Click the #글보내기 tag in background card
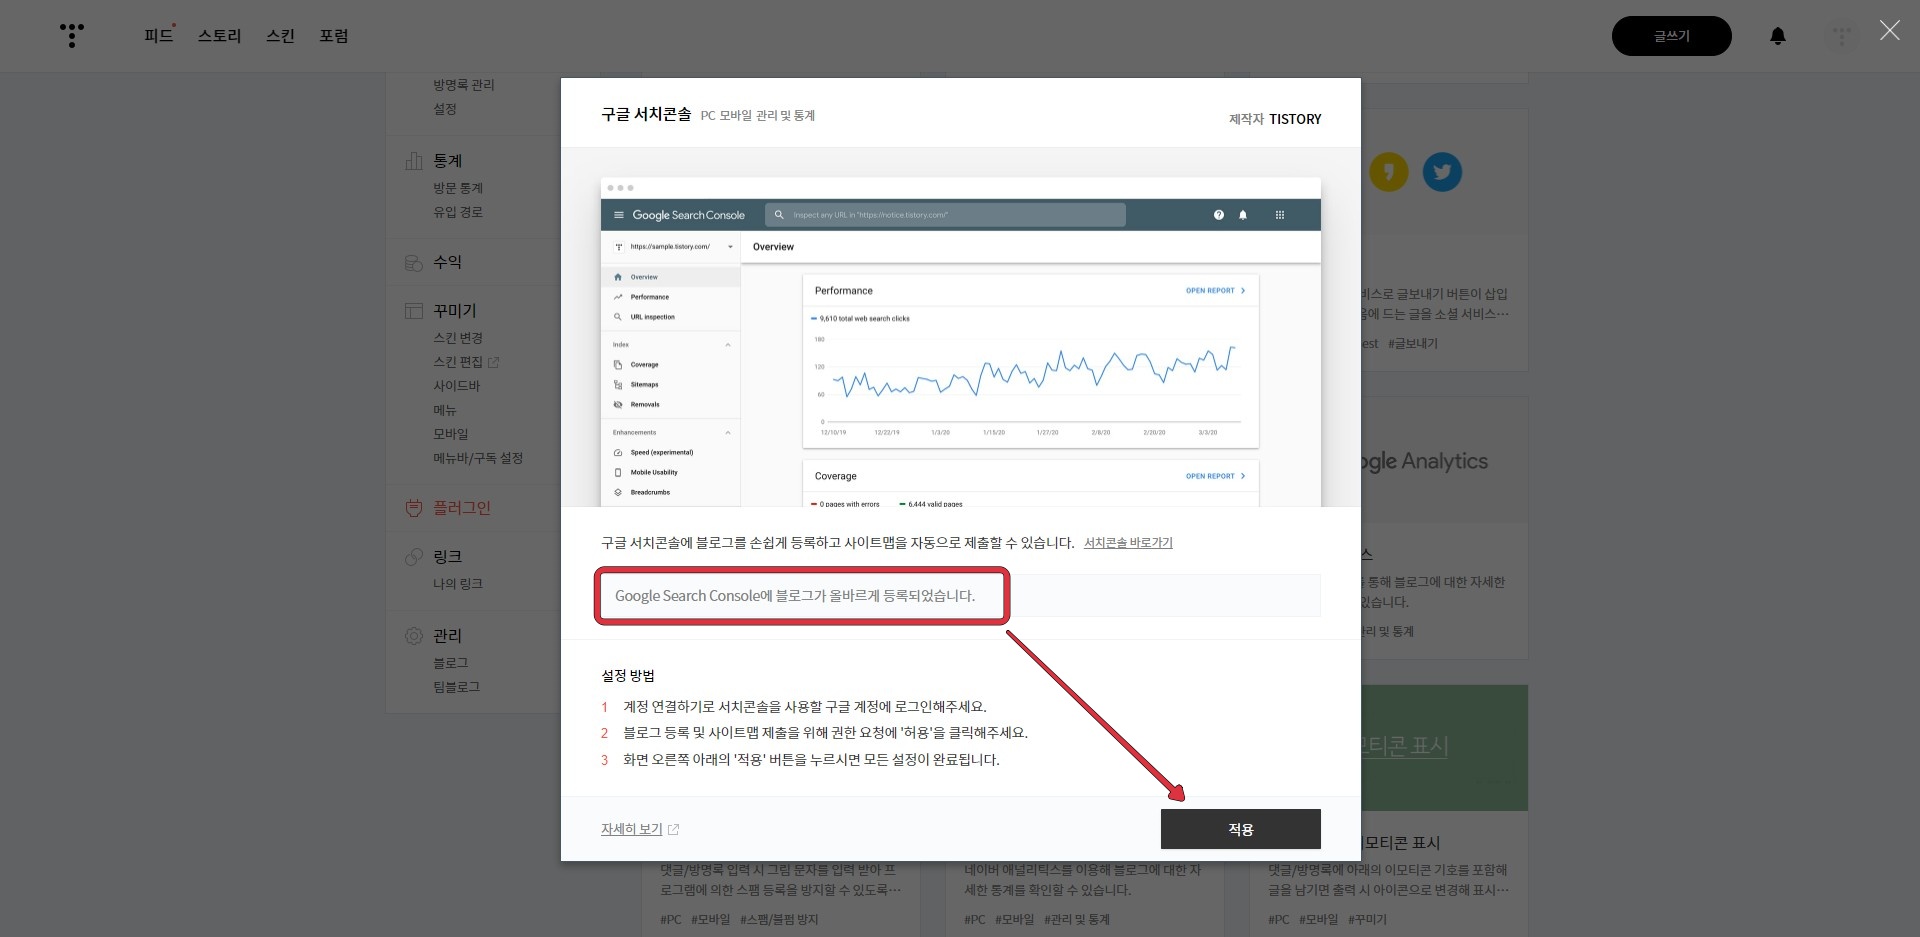Viewport: 1920px width, 937px height. click(x=1412, y=344)
